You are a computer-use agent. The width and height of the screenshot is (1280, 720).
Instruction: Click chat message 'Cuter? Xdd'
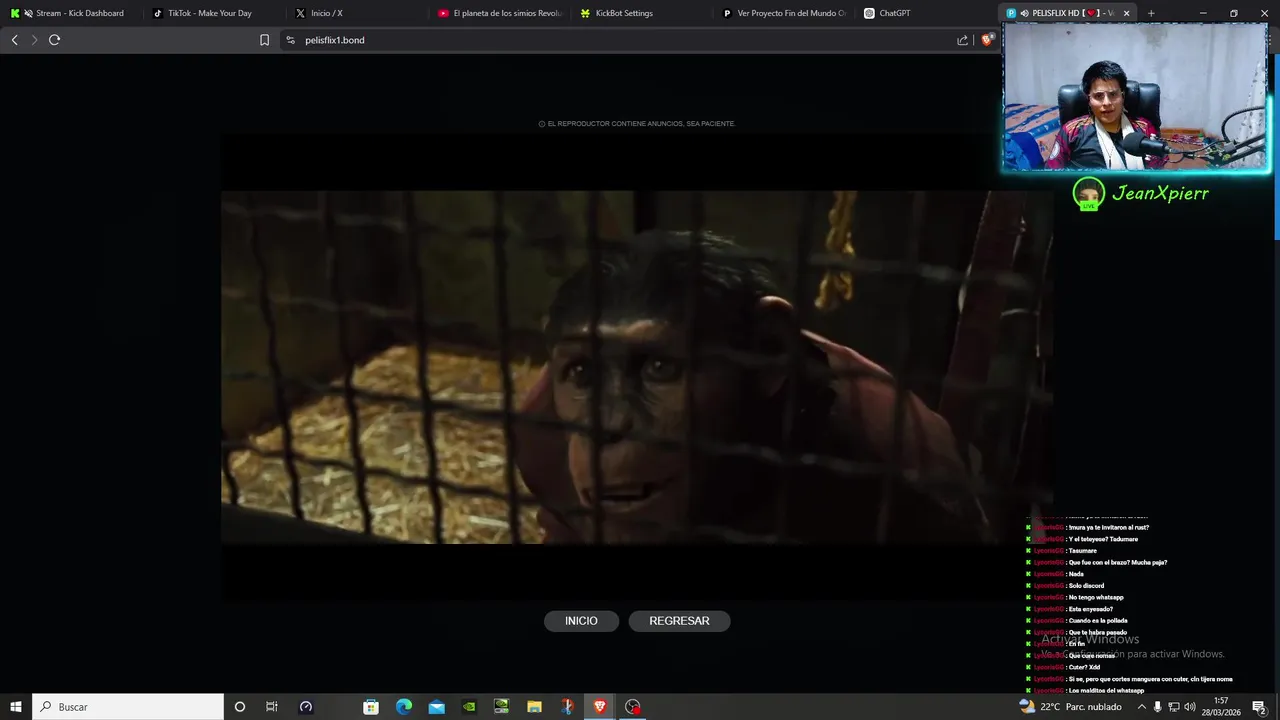tap(1084, 667)
